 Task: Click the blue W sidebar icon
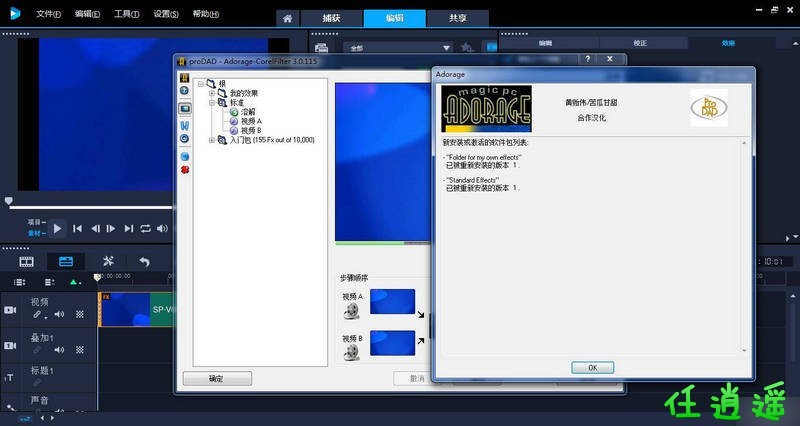185,125
